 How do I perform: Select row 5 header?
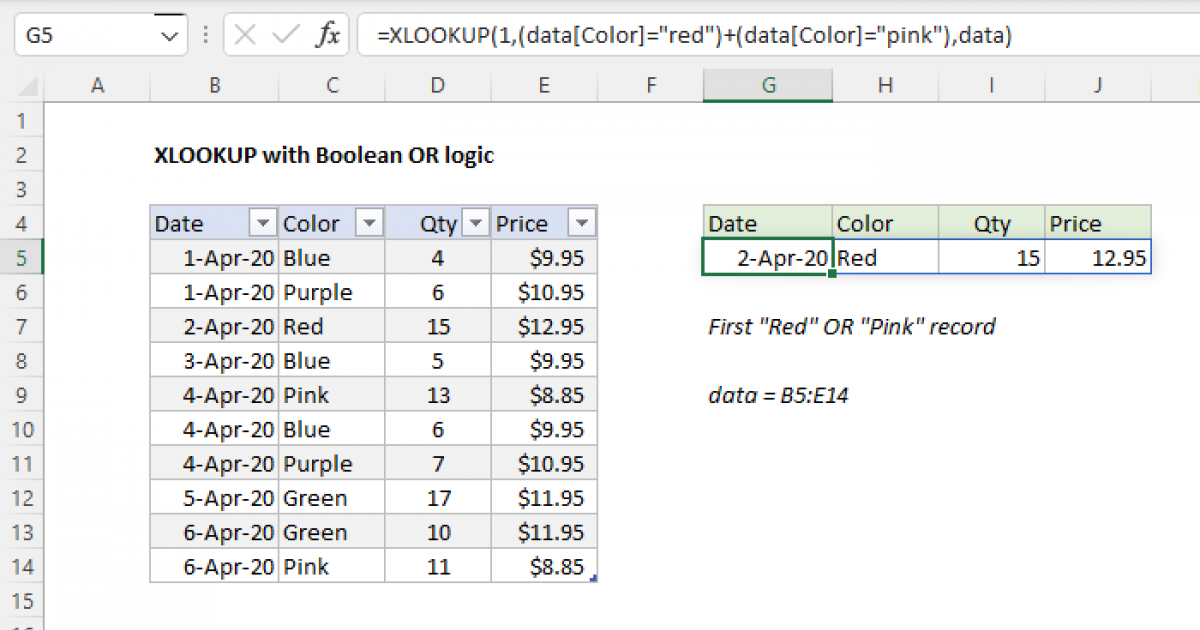pyautogui.click(x=24, y=258)
